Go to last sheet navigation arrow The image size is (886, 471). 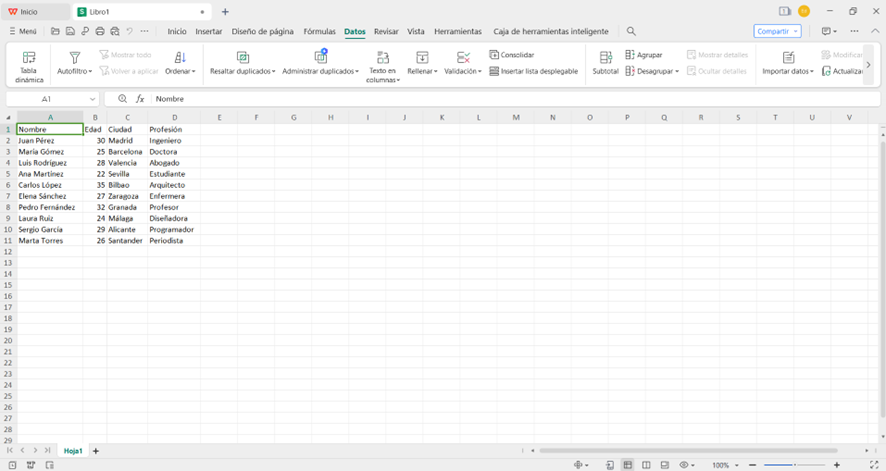coord(47,450)
